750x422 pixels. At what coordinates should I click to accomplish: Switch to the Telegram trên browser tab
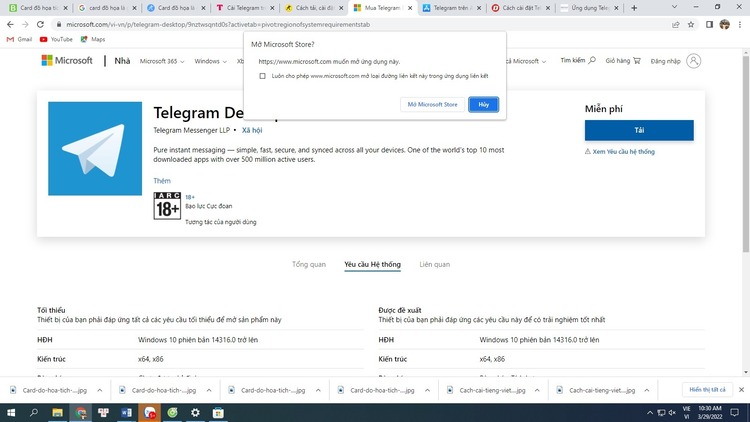[x=451, y=8]
